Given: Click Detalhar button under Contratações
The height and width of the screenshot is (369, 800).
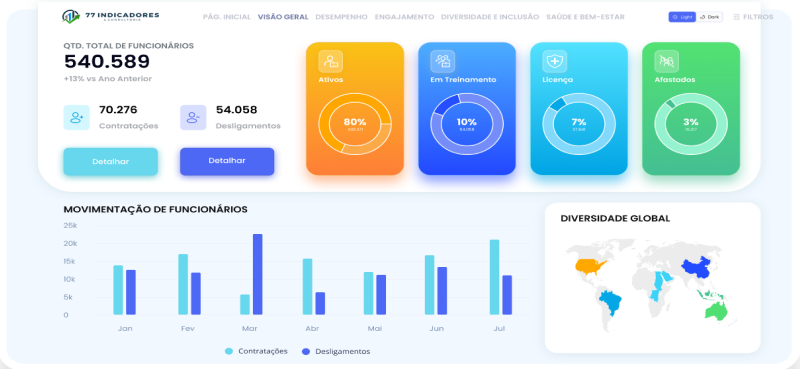Looking at the screenshot, I should pyautogui.click(x=111, y=162).
